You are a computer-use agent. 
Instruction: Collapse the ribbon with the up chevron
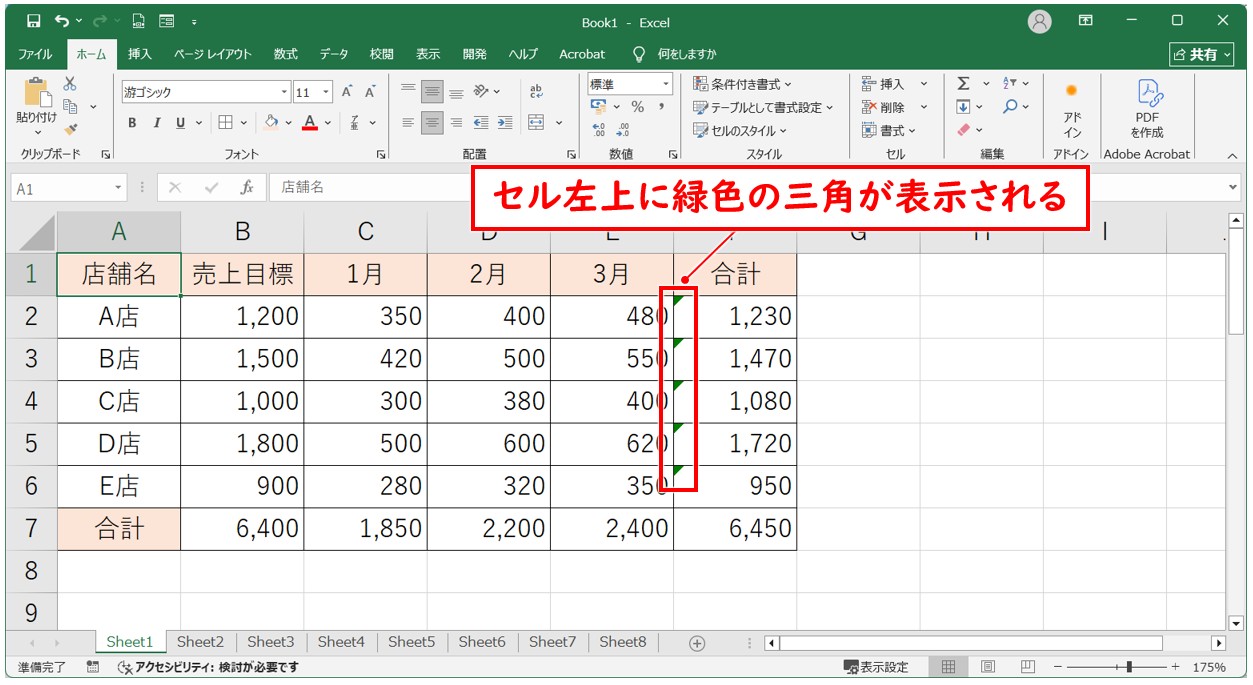(1232, 155)
